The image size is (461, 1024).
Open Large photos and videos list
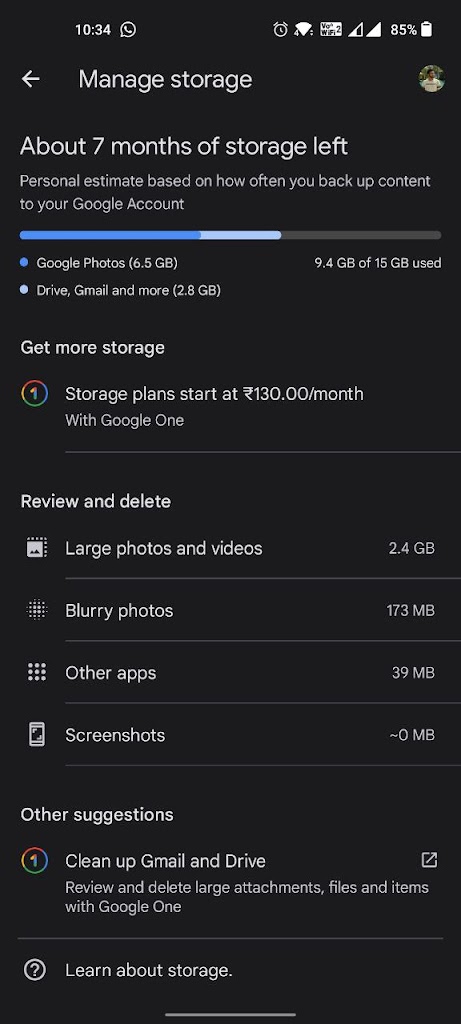230,548
